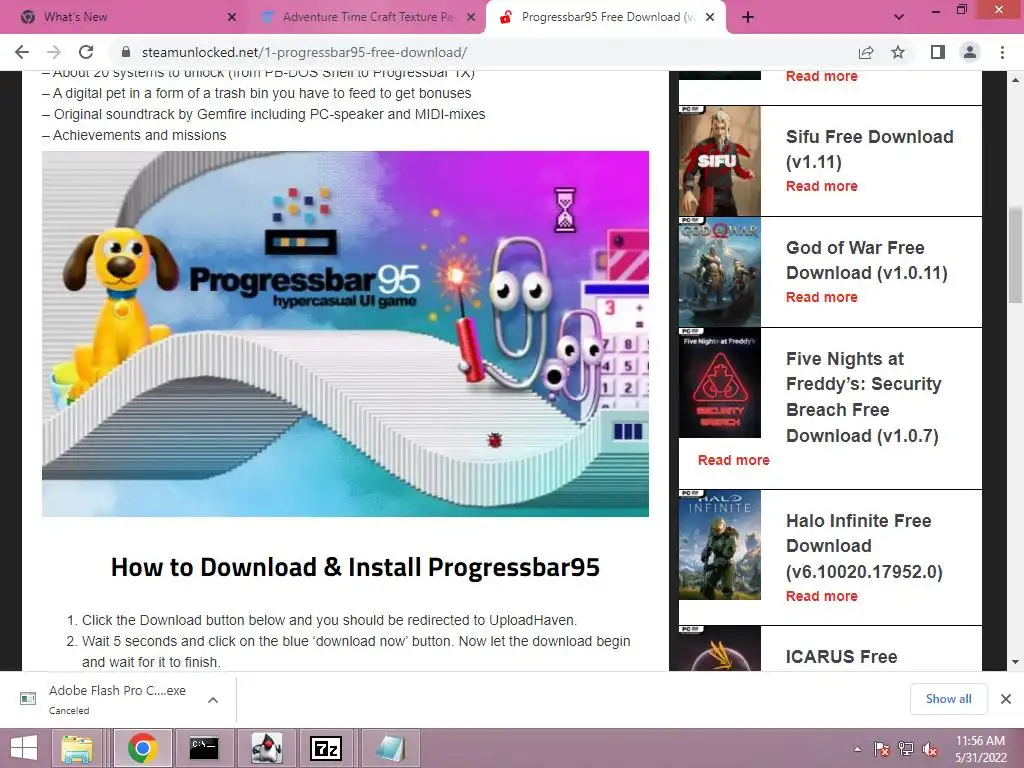Image resolution: width=1024 pixels, height=768 pixels.
Task: Open the Five Nights at Freddy's thumbnail
Action: pos(720,383)
